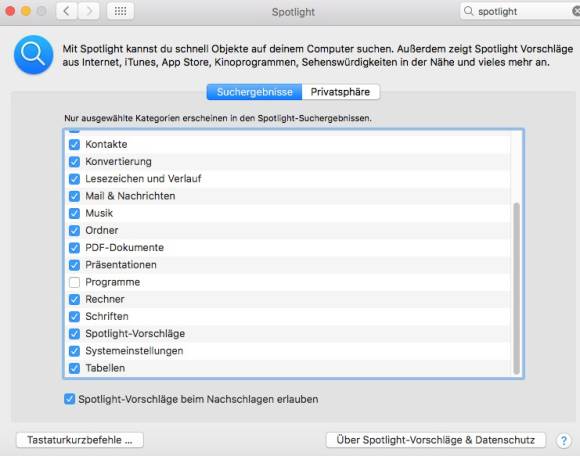The width and height of the screenshot is (580, 456).
Task: Clear the spotlight search field text
Action: [576, 11]
